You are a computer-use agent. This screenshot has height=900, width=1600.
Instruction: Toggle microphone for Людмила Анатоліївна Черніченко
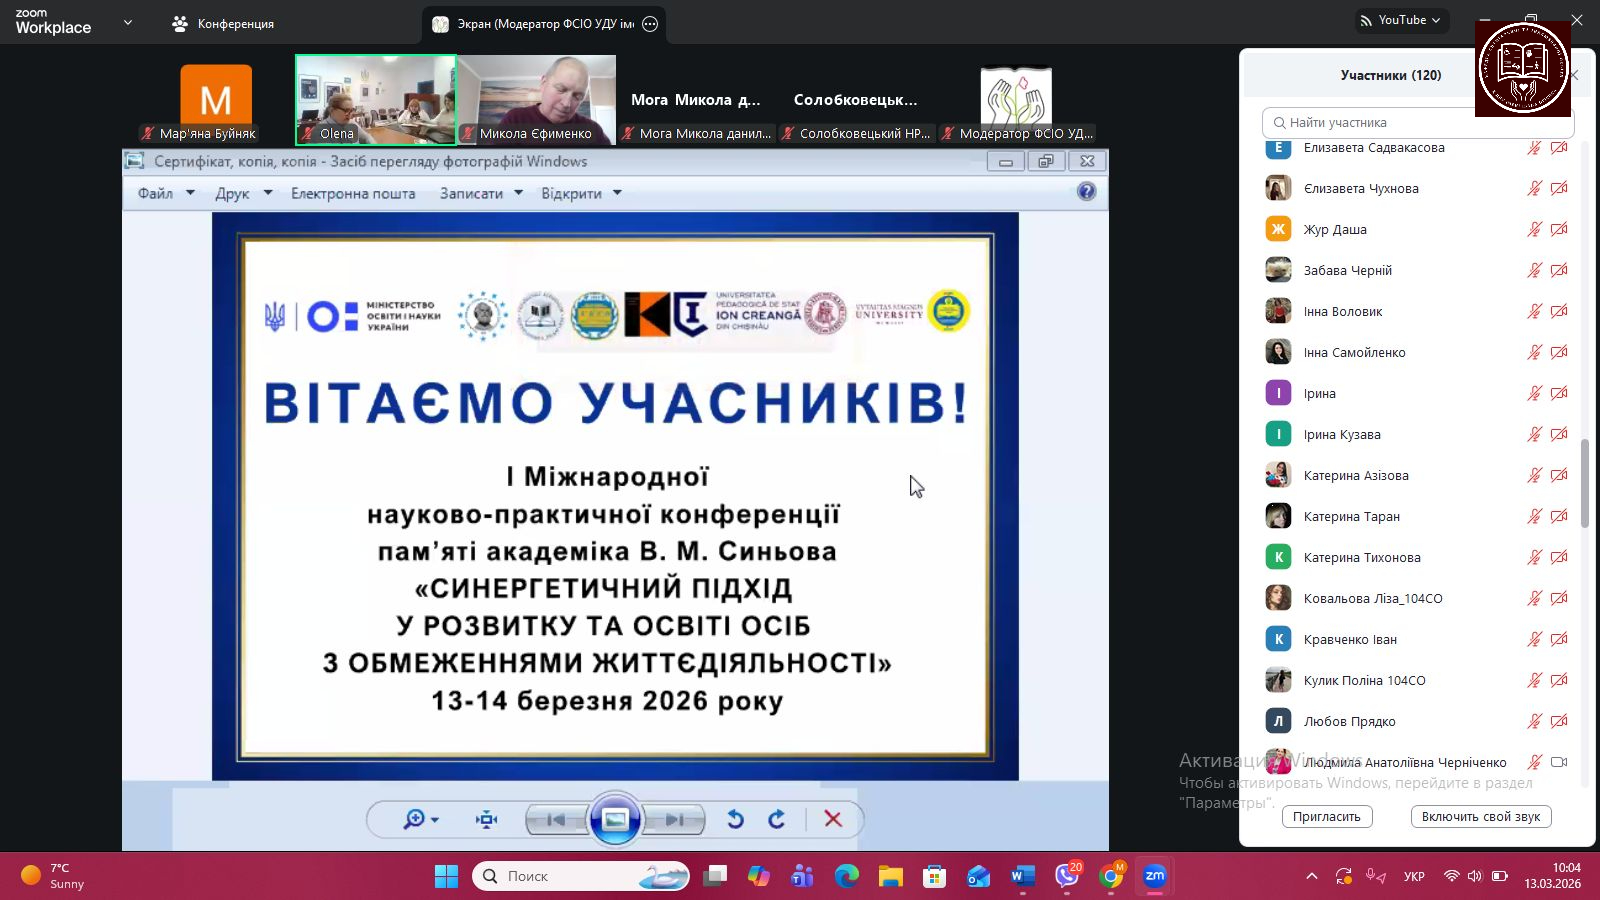click(x=1534, y=762)
